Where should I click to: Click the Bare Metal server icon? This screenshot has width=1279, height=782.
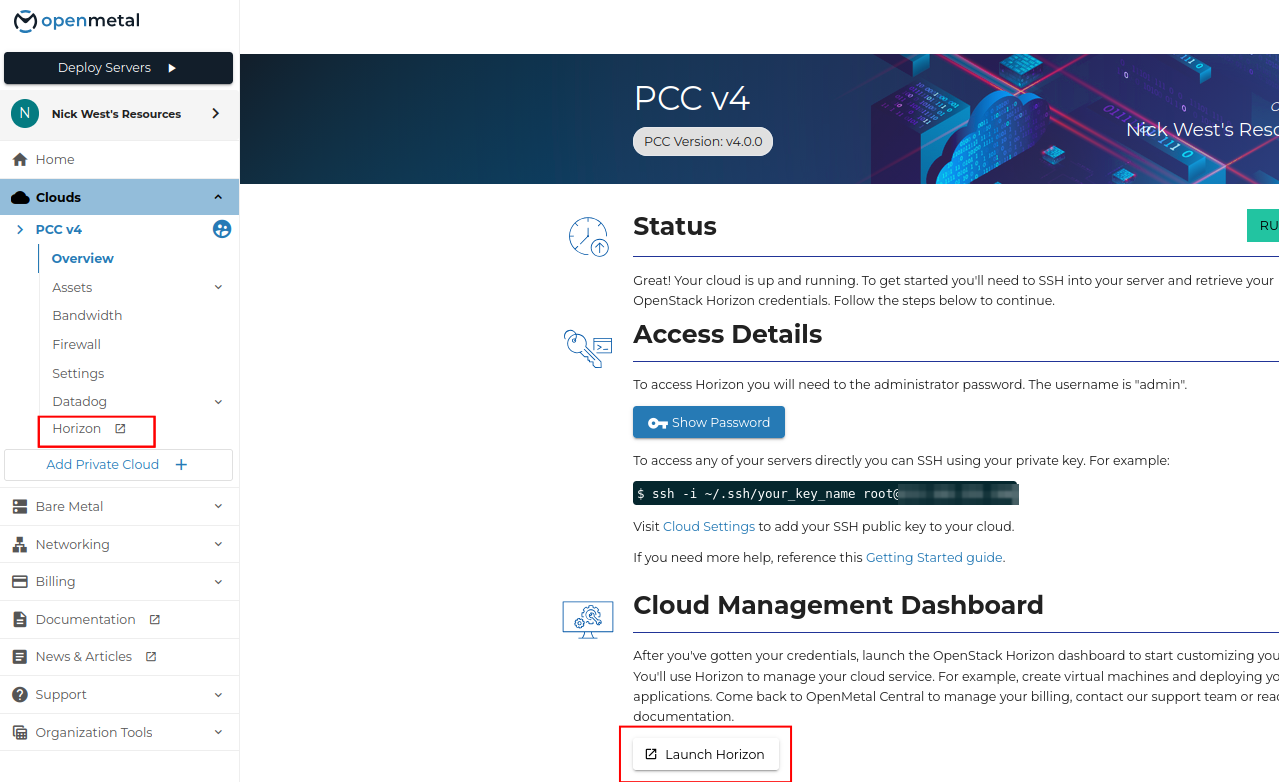click(19, 507)
